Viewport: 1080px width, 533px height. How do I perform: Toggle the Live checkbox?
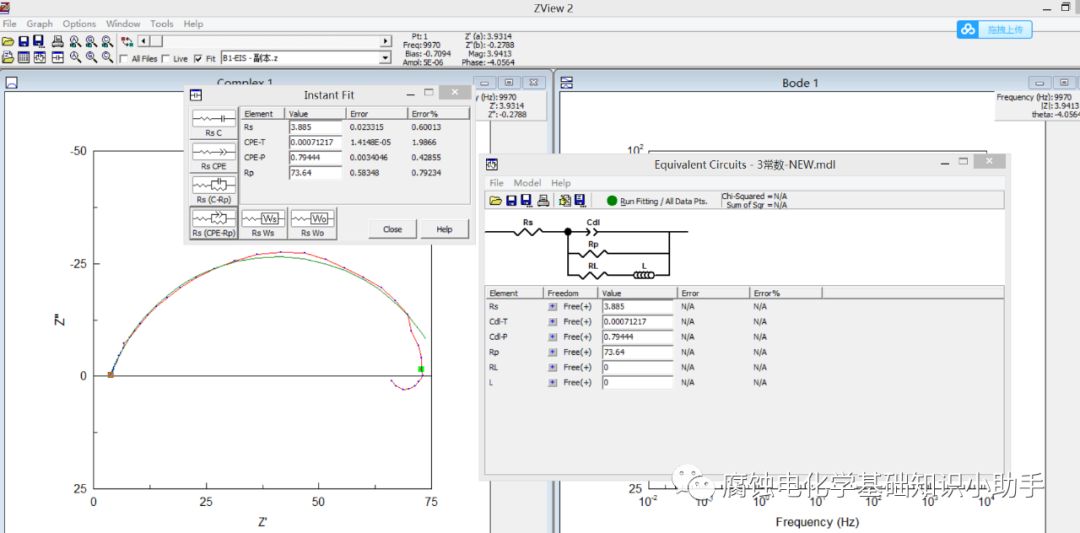point(167,59)
